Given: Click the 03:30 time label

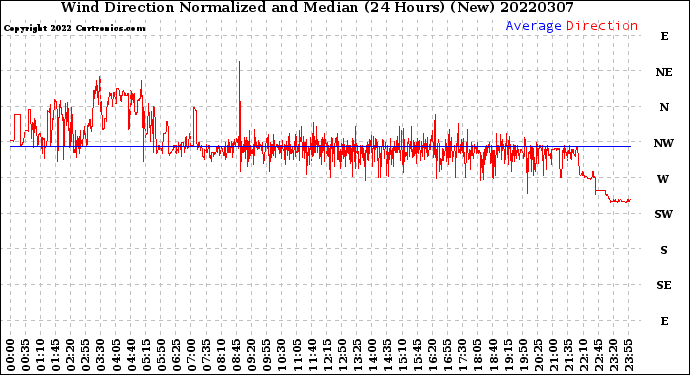Looking at the screenshot, I should [101, 355].
